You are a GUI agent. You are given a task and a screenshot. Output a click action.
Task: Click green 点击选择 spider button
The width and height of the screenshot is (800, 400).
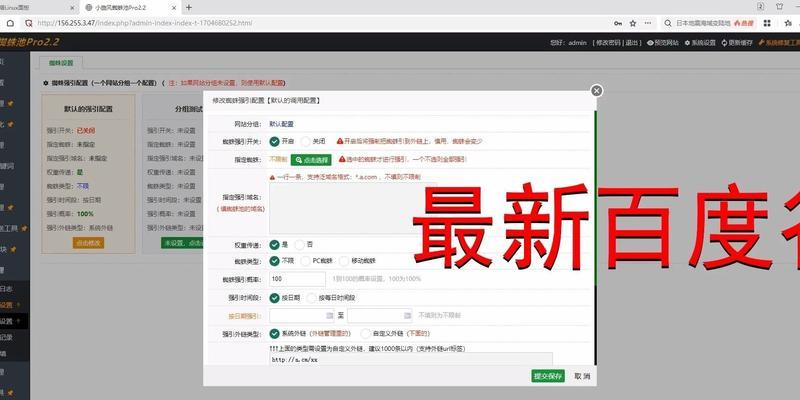pos(311,160)
